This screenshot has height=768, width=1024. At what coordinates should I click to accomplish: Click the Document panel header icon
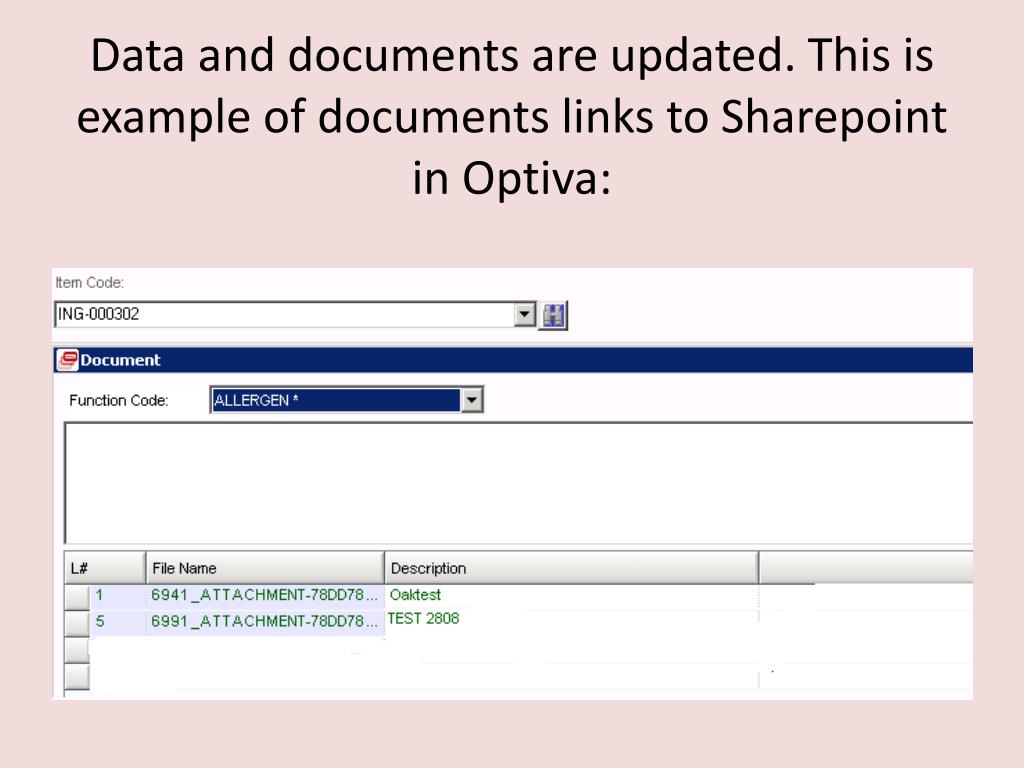click(x=67, y=360)
